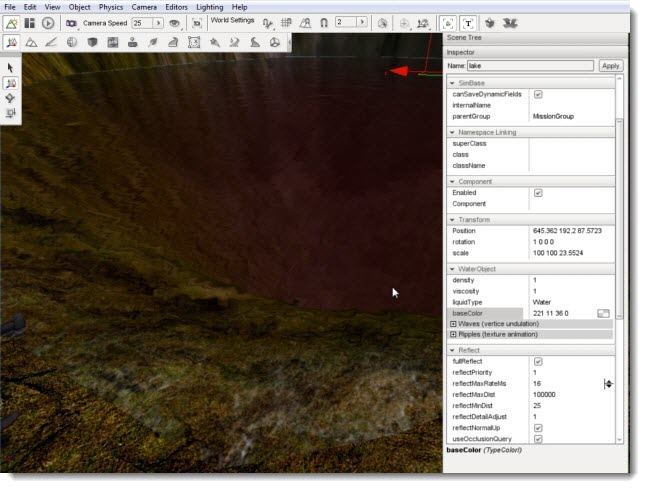The height and width of the screenshot is (488, 645).
Task: Click the prefab box icon
Action: click(x=490, y=23)
